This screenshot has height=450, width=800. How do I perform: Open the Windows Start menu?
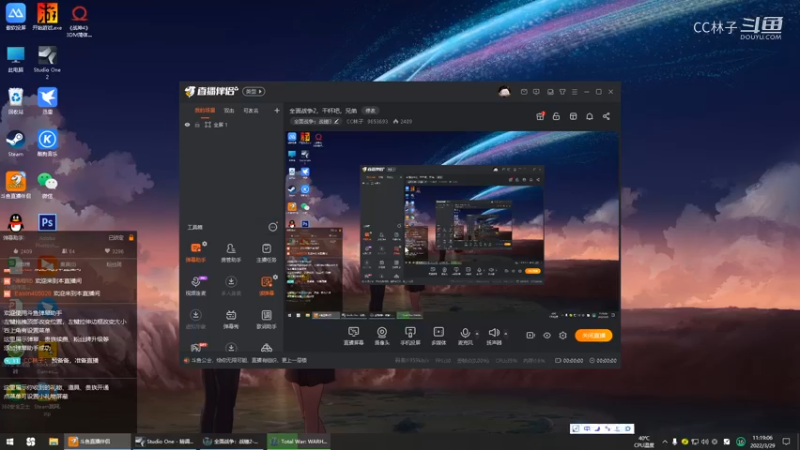[10, 441]
